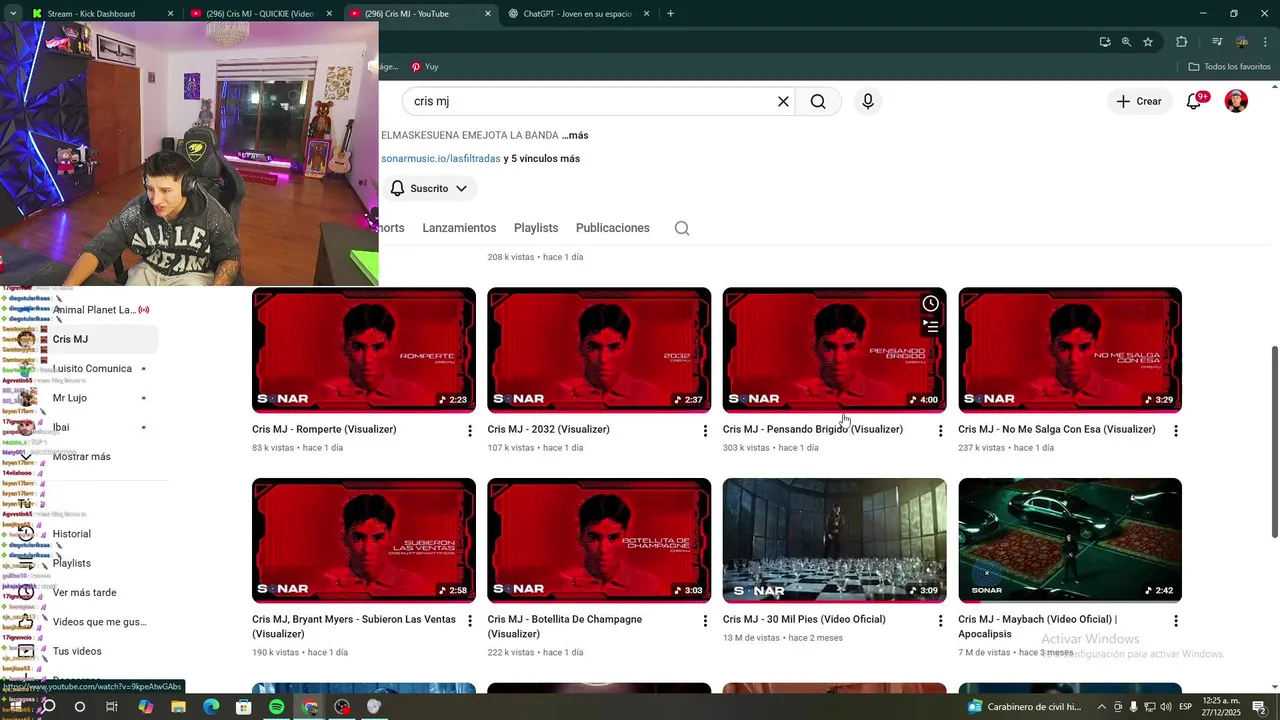Expand subscriptions list with Mostrar más
Viewport: 1280px width, 720px height.
click(82, 457)
